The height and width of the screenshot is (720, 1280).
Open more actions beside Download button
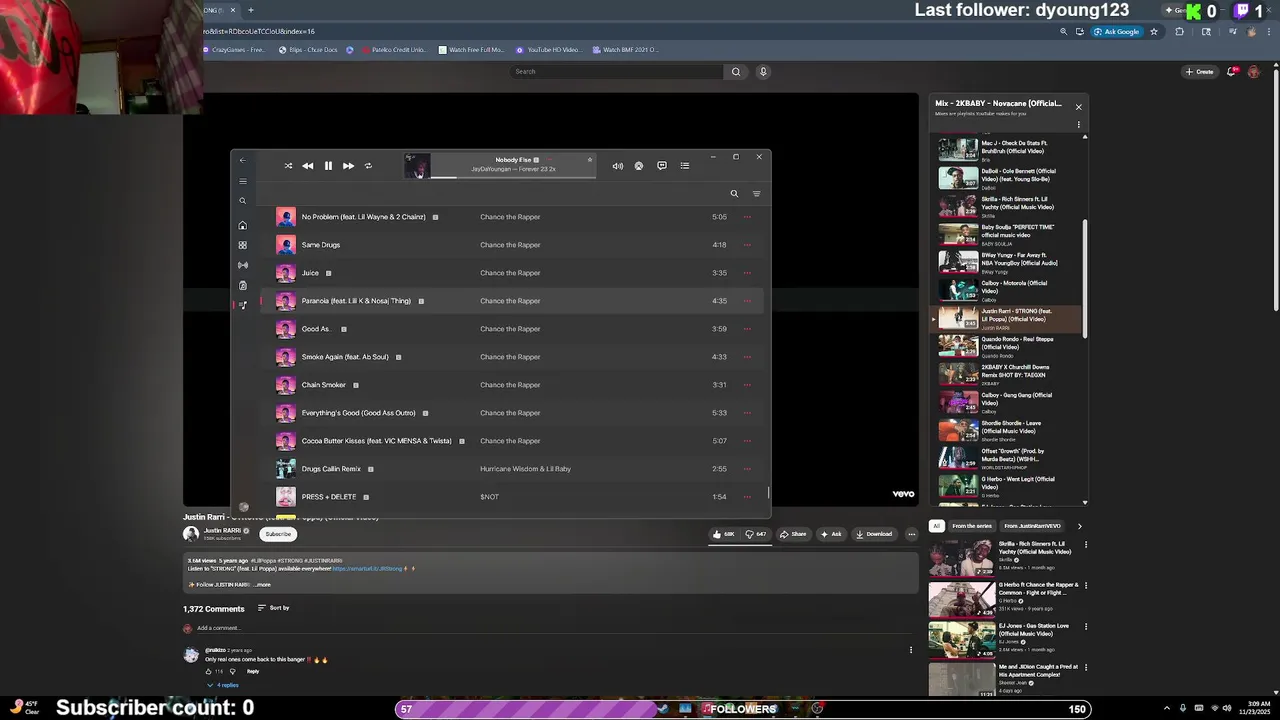[x=911, y=534]
